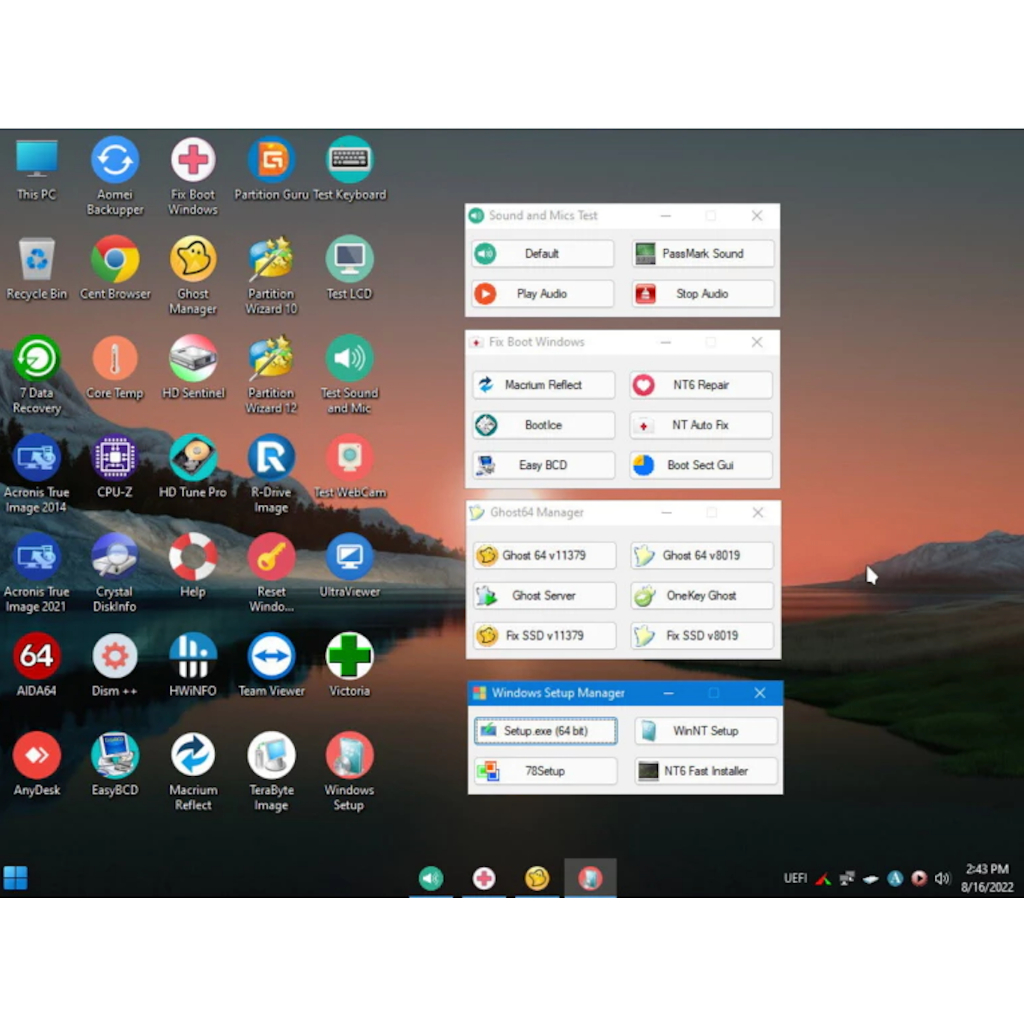The width and height of the screenshot is (1024, 1024).
Task: Click the Fix SSD v8019 button
Action: pos(702,635)
